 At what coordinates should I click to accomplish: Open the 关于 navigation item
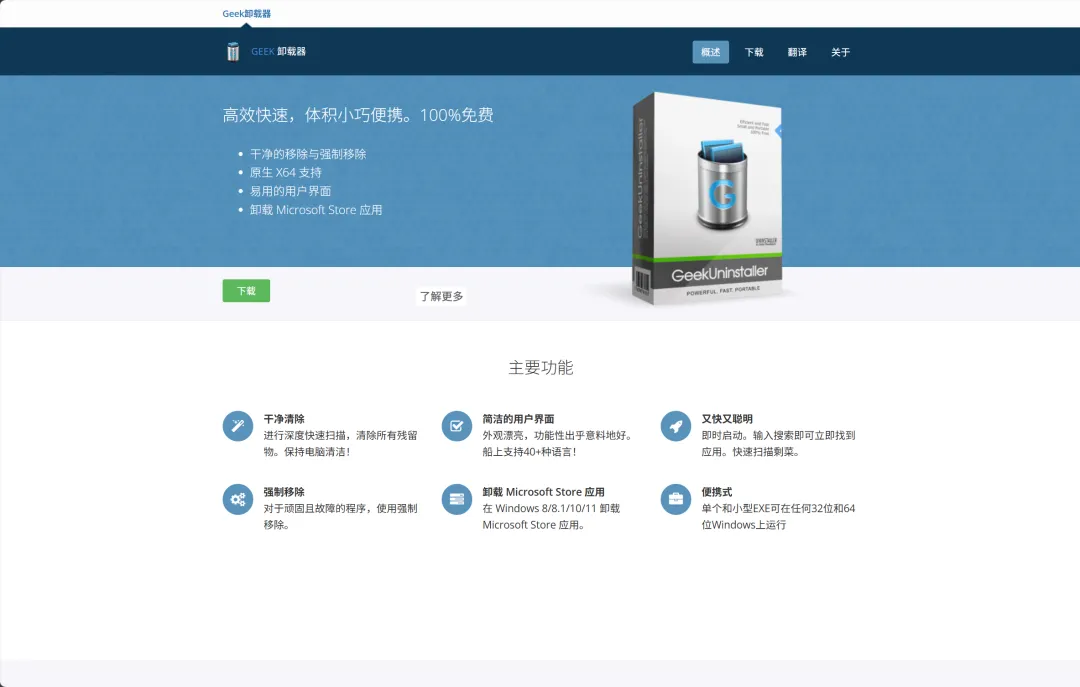(x=840, y=52)
